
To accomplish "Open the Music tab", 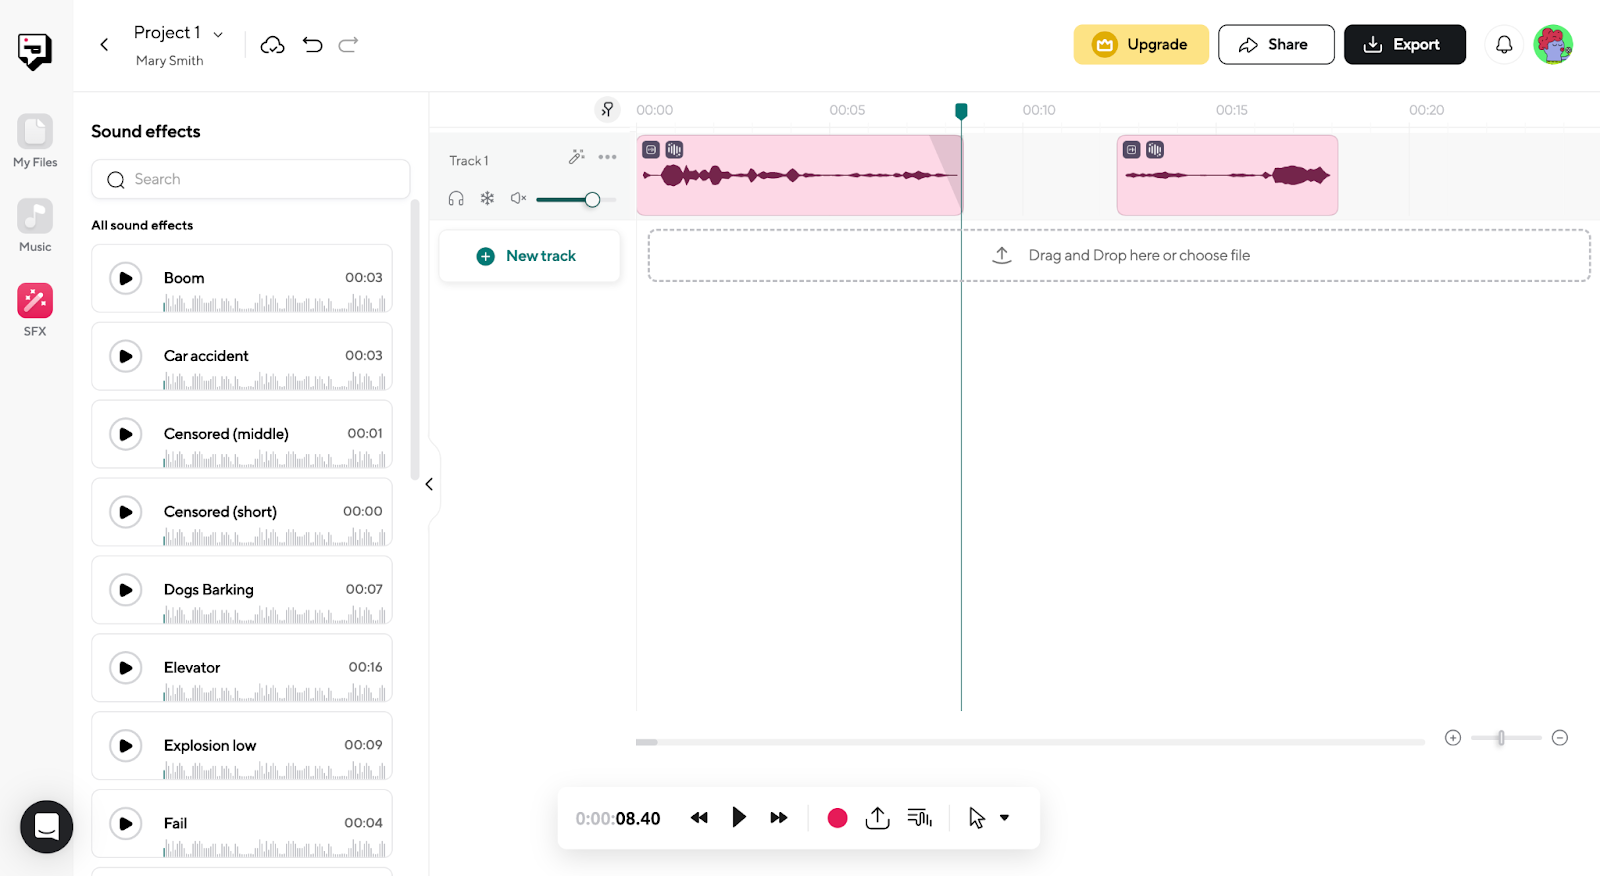I will click(35, 225).
